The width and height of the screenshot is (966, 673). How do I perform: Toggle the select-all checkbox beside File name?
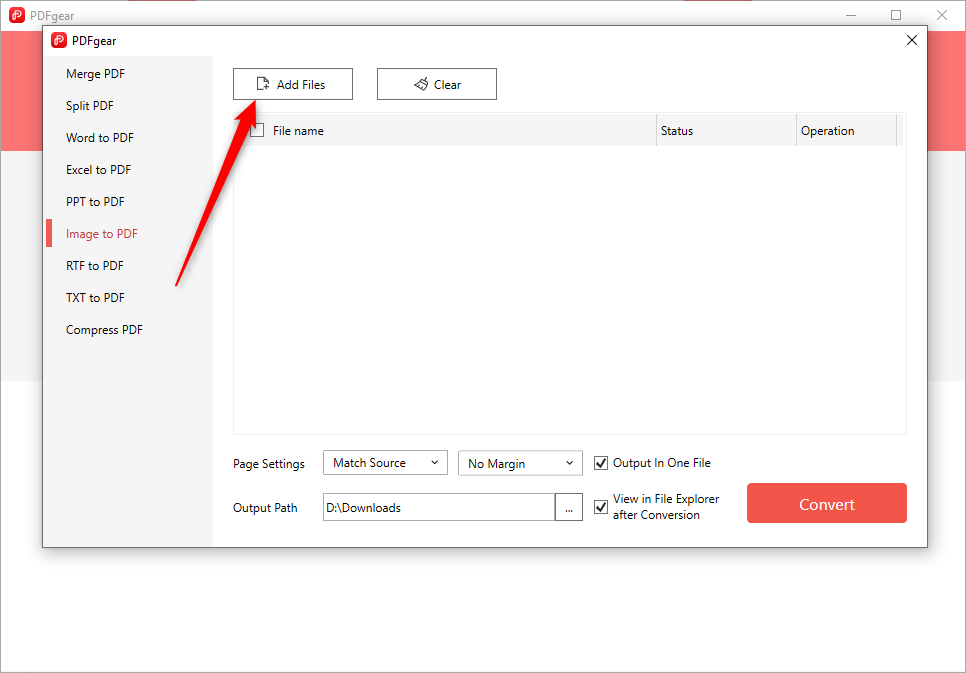click(257, 131)
